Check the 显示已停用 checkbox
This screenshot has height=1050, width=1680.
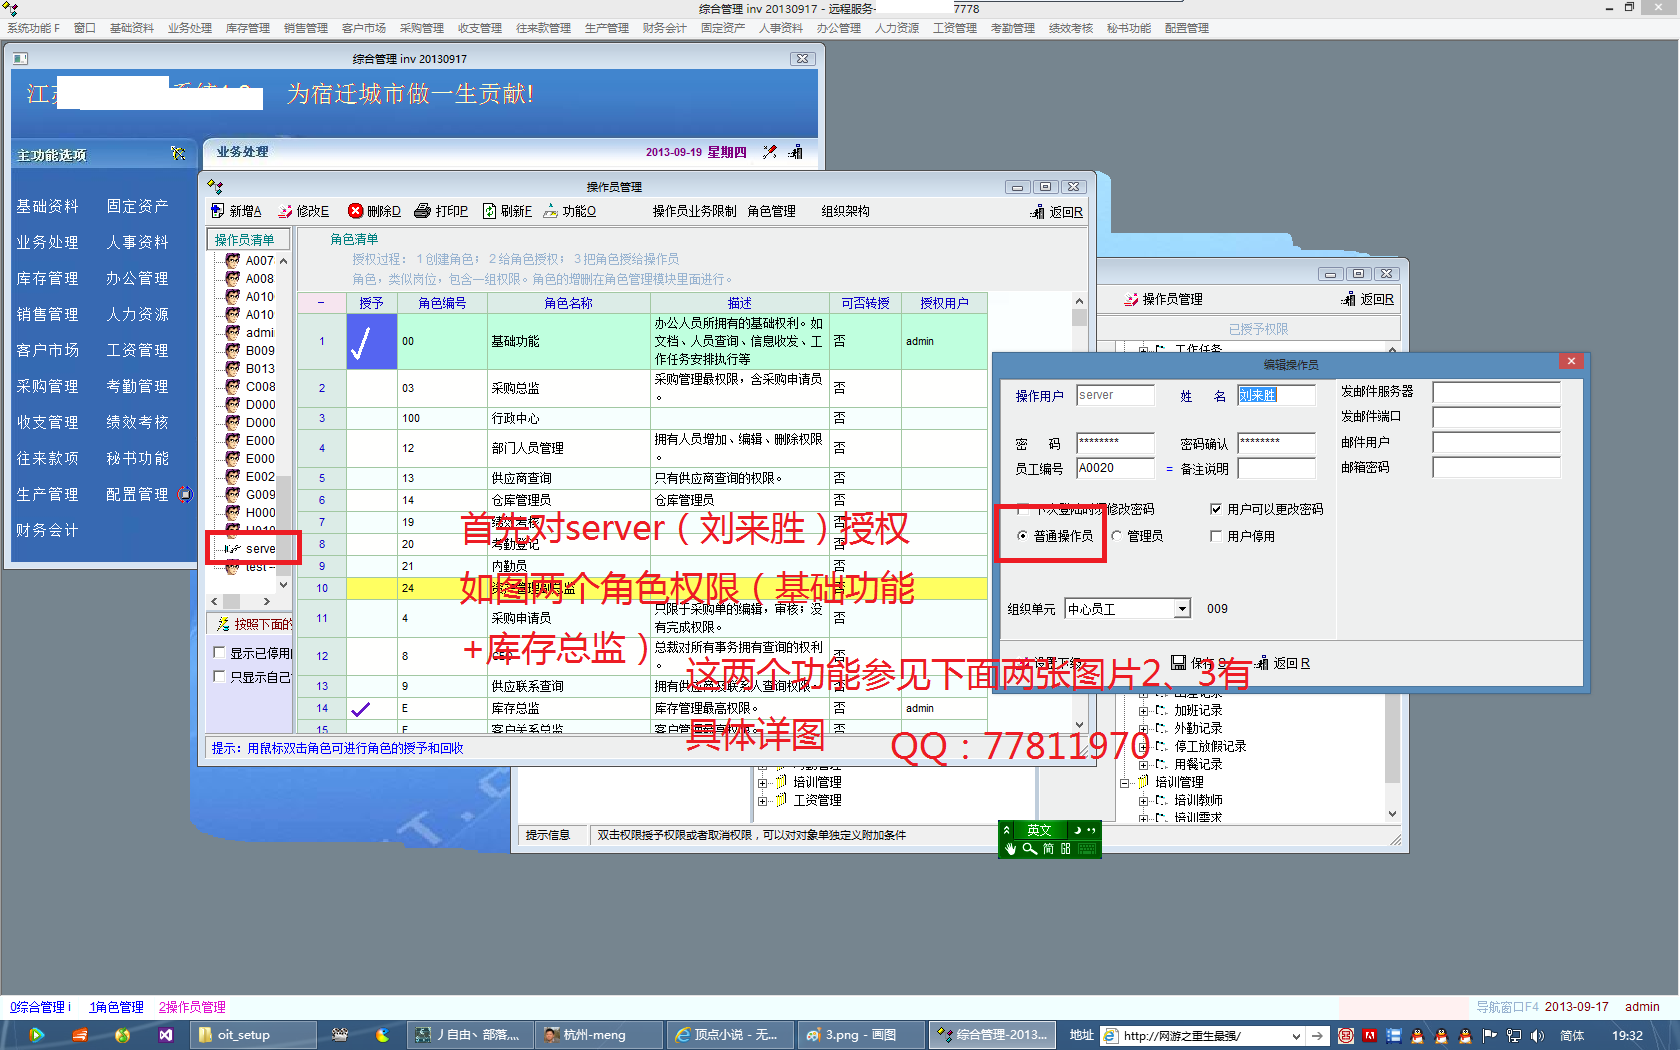click(219, 653)
